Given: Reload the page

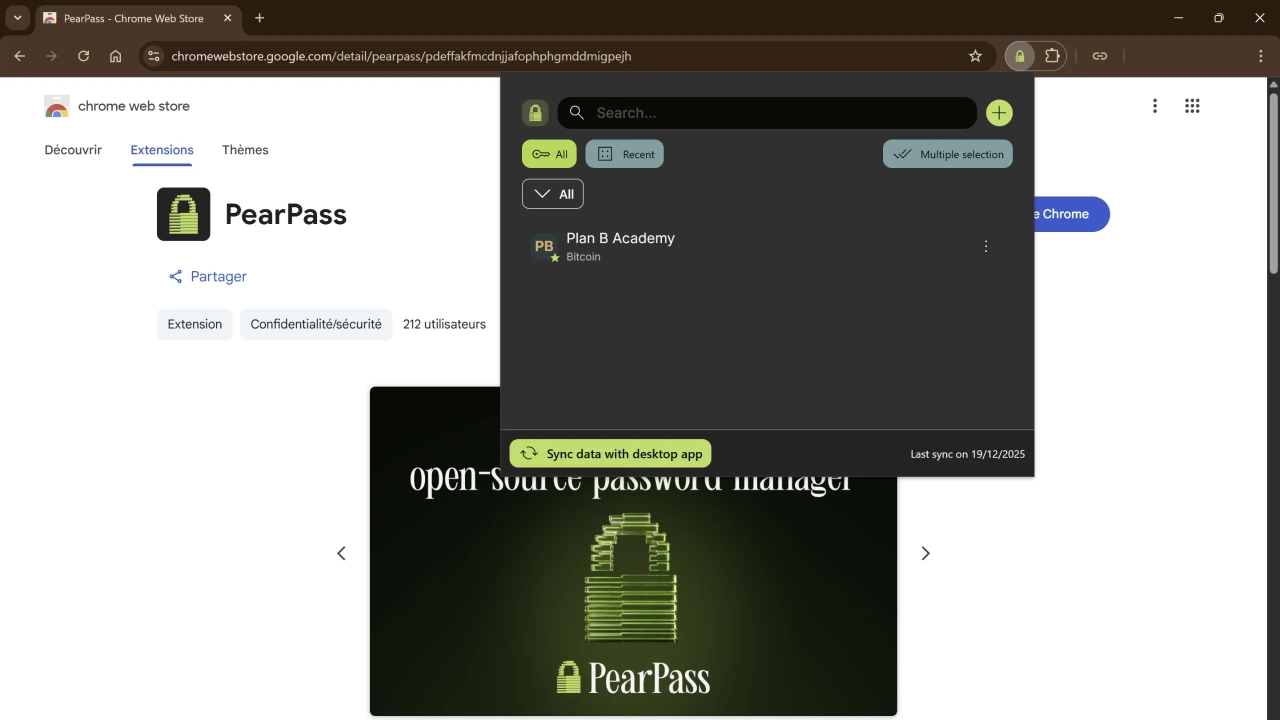Looking at the screenshot, I should (84, 56).
